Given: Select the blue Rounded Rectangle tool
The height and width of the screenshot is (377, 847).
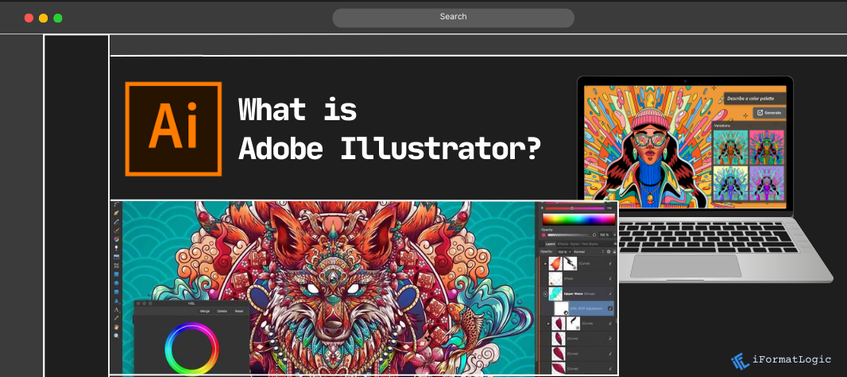Looking at the screenshot, I should tap(117, 292).
